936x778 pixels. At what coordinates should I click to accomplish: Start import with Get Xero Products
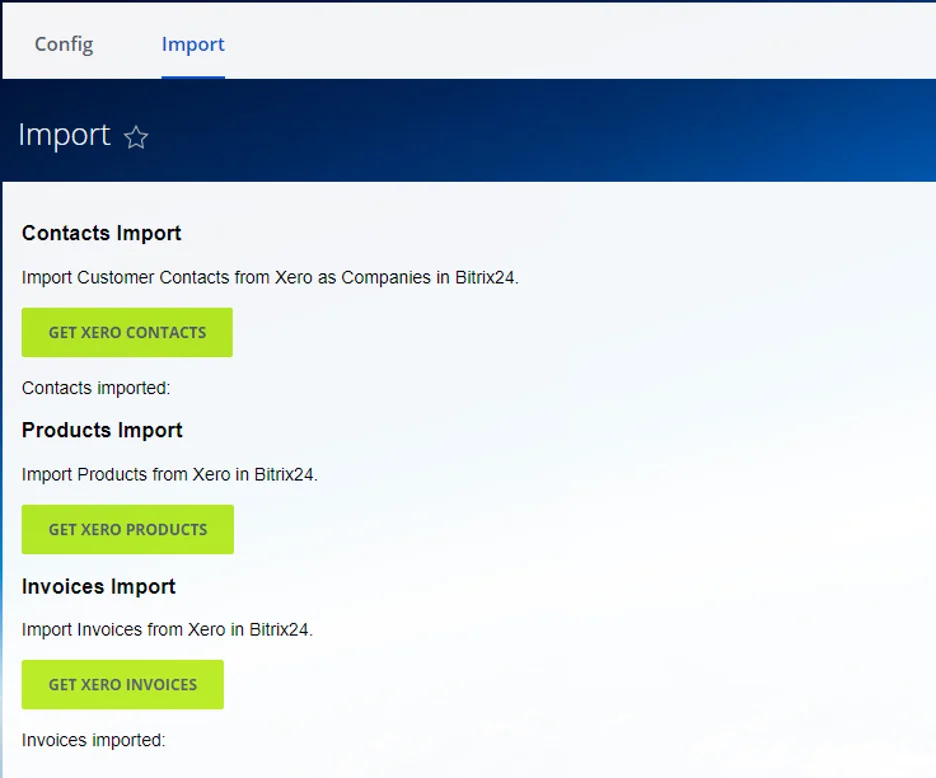pos(127,529)
